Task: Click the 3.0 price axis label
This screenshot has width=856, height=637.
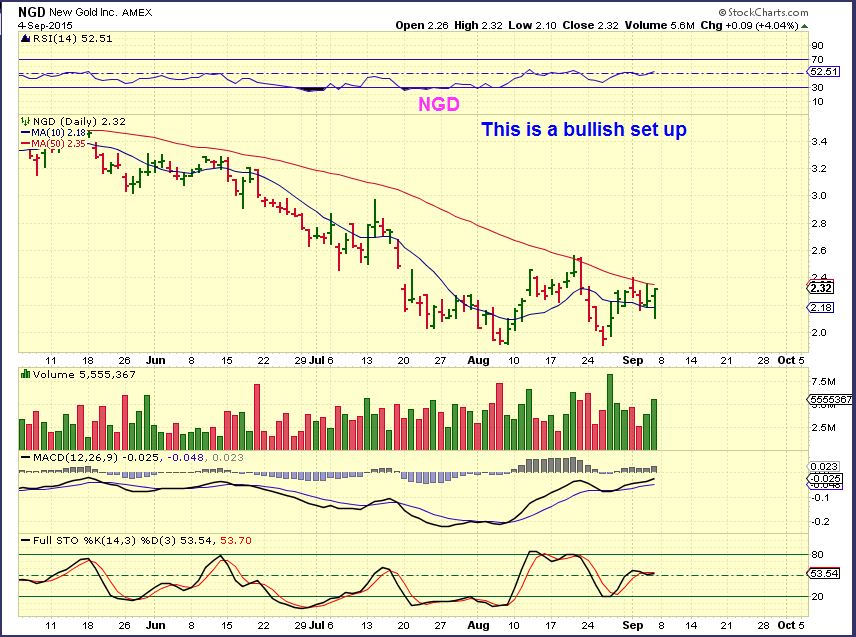Action: coord(819,196)
